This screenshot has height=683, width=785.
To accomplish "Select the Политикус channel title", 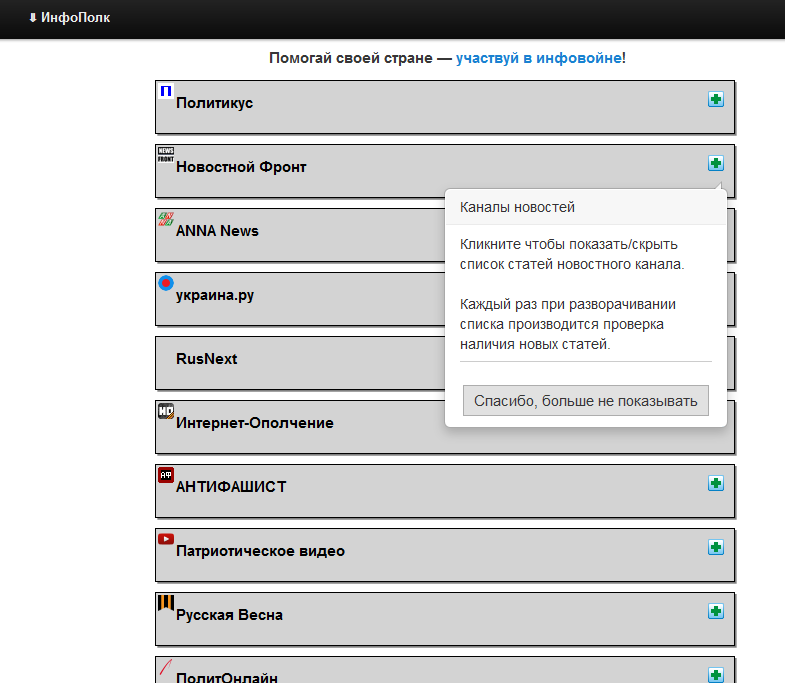I will click(214, 103).
